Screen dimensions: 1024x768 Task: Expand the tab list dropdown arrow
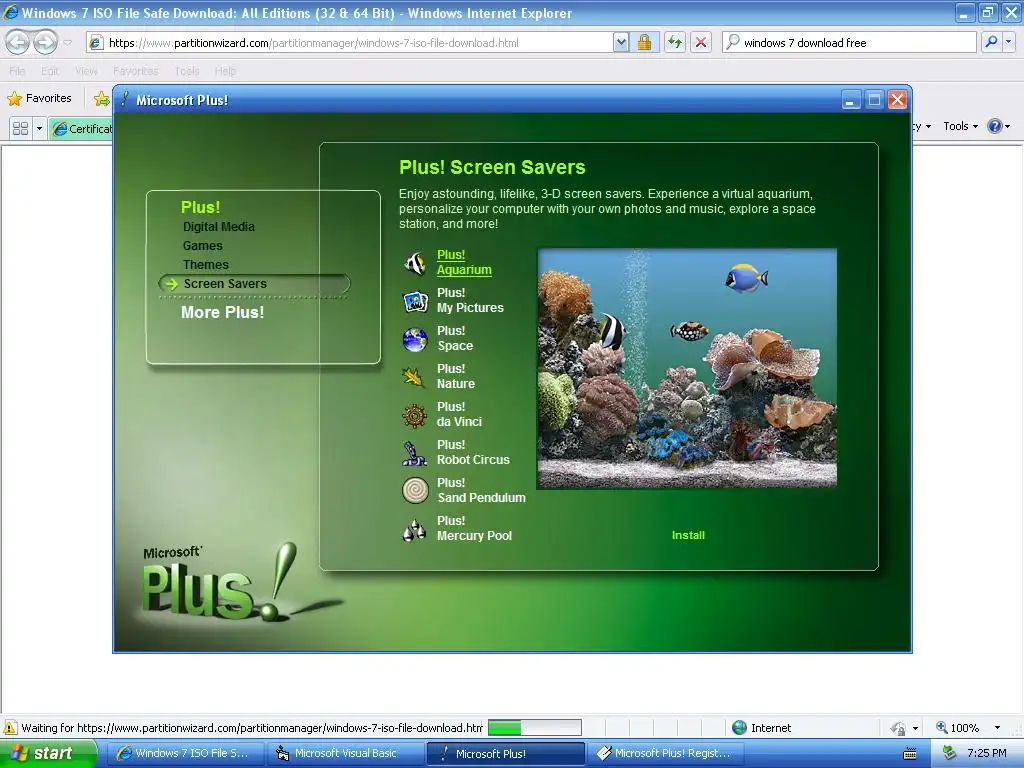coord(39,129)
